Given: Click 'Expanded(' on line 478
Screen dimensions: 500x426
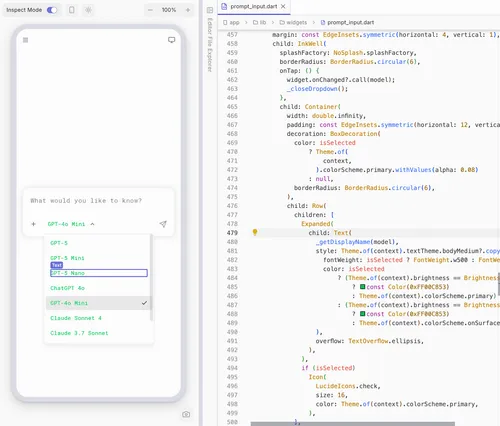Looking at the screenshot, I should click(x=317, y=224).
